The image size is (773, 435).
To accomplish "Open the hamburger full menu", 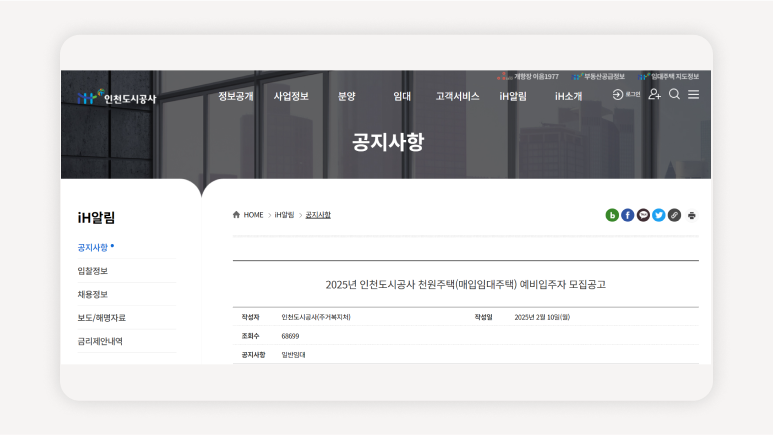I will [694, 94].
